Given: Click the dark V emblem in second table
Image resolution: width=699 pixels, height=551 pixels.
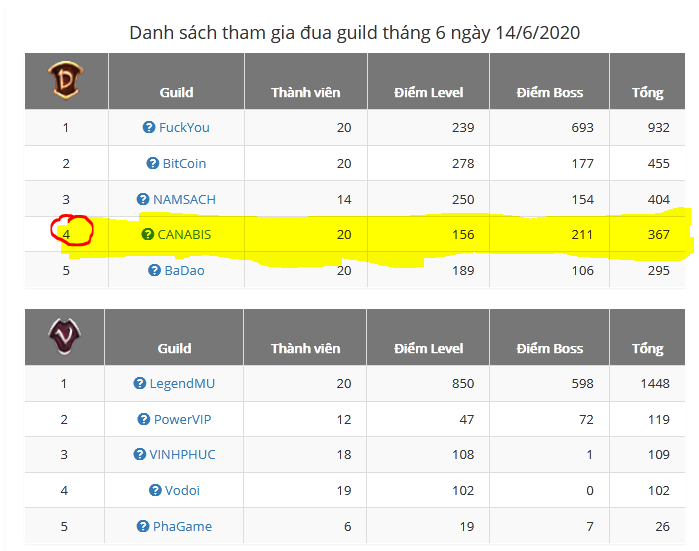Looking at the screenshot, I should [x=65, y=336].
